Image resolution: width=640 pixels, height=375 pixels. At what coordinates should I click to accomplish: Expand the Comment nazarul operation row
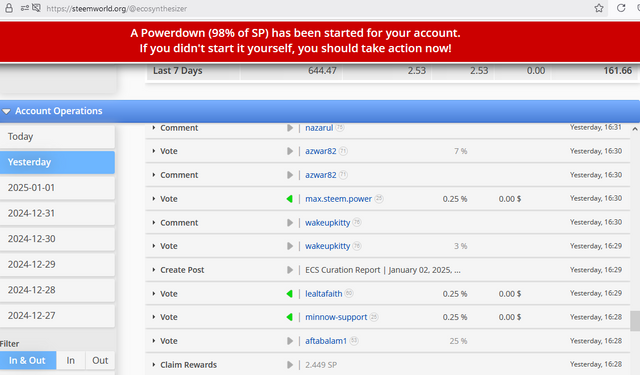[x=154, y=128]
